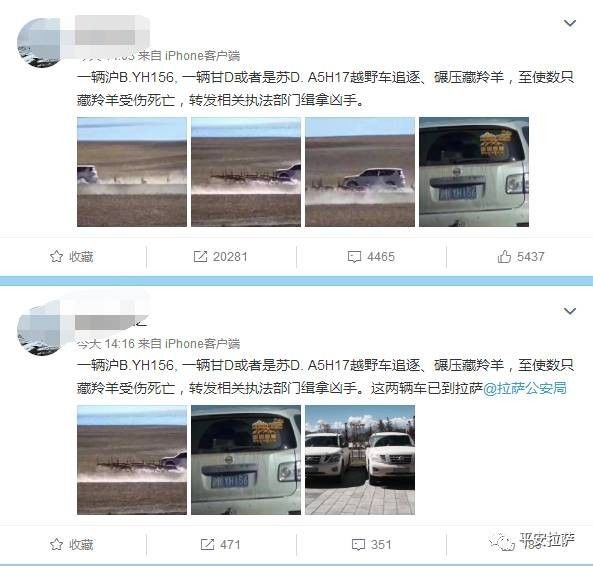
Task: Click the star favorite icon on second post
Action: click(56, 544)
